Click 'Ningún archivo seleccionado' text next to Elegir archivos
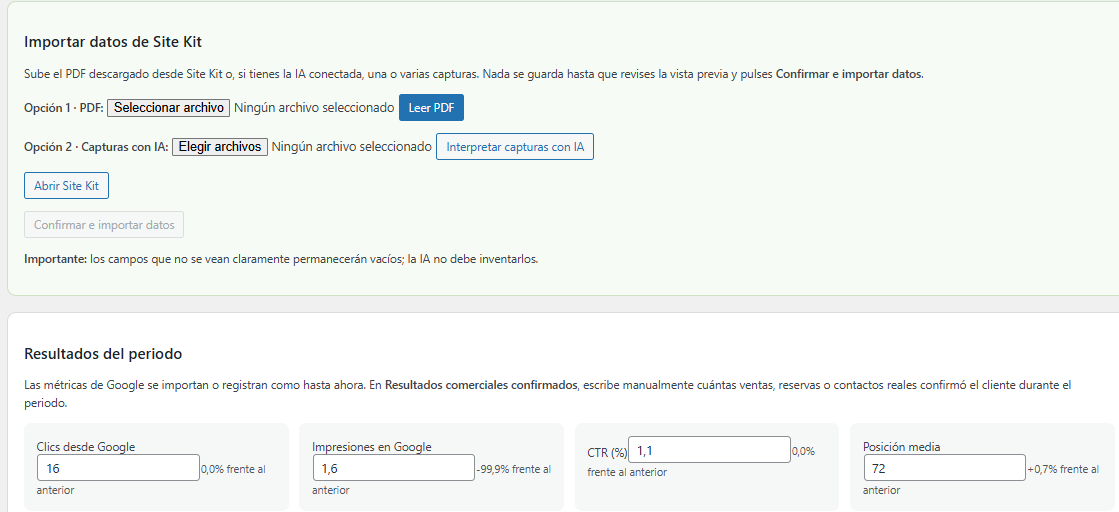 [x=352, y=146]
